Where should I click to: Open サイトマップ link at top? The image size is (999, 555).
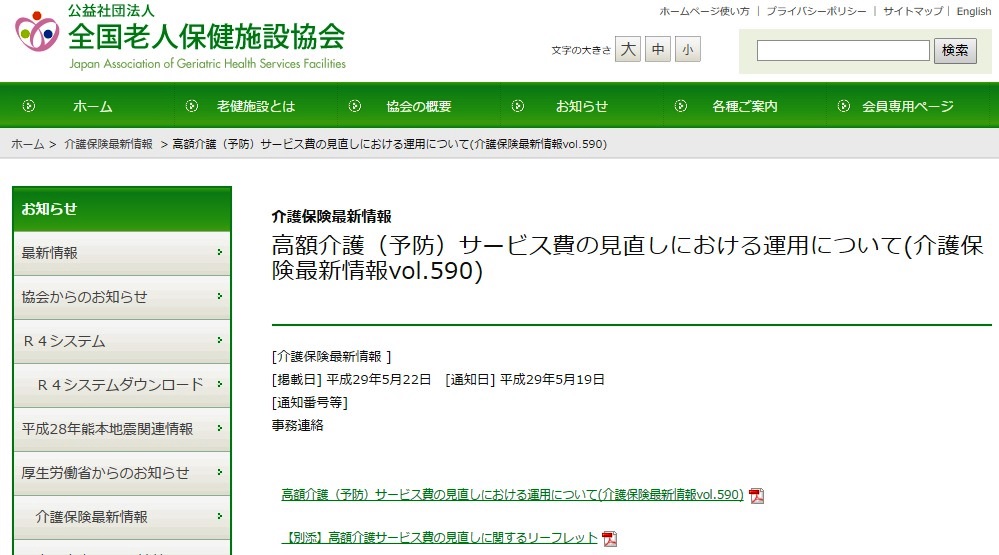point(912,11)
